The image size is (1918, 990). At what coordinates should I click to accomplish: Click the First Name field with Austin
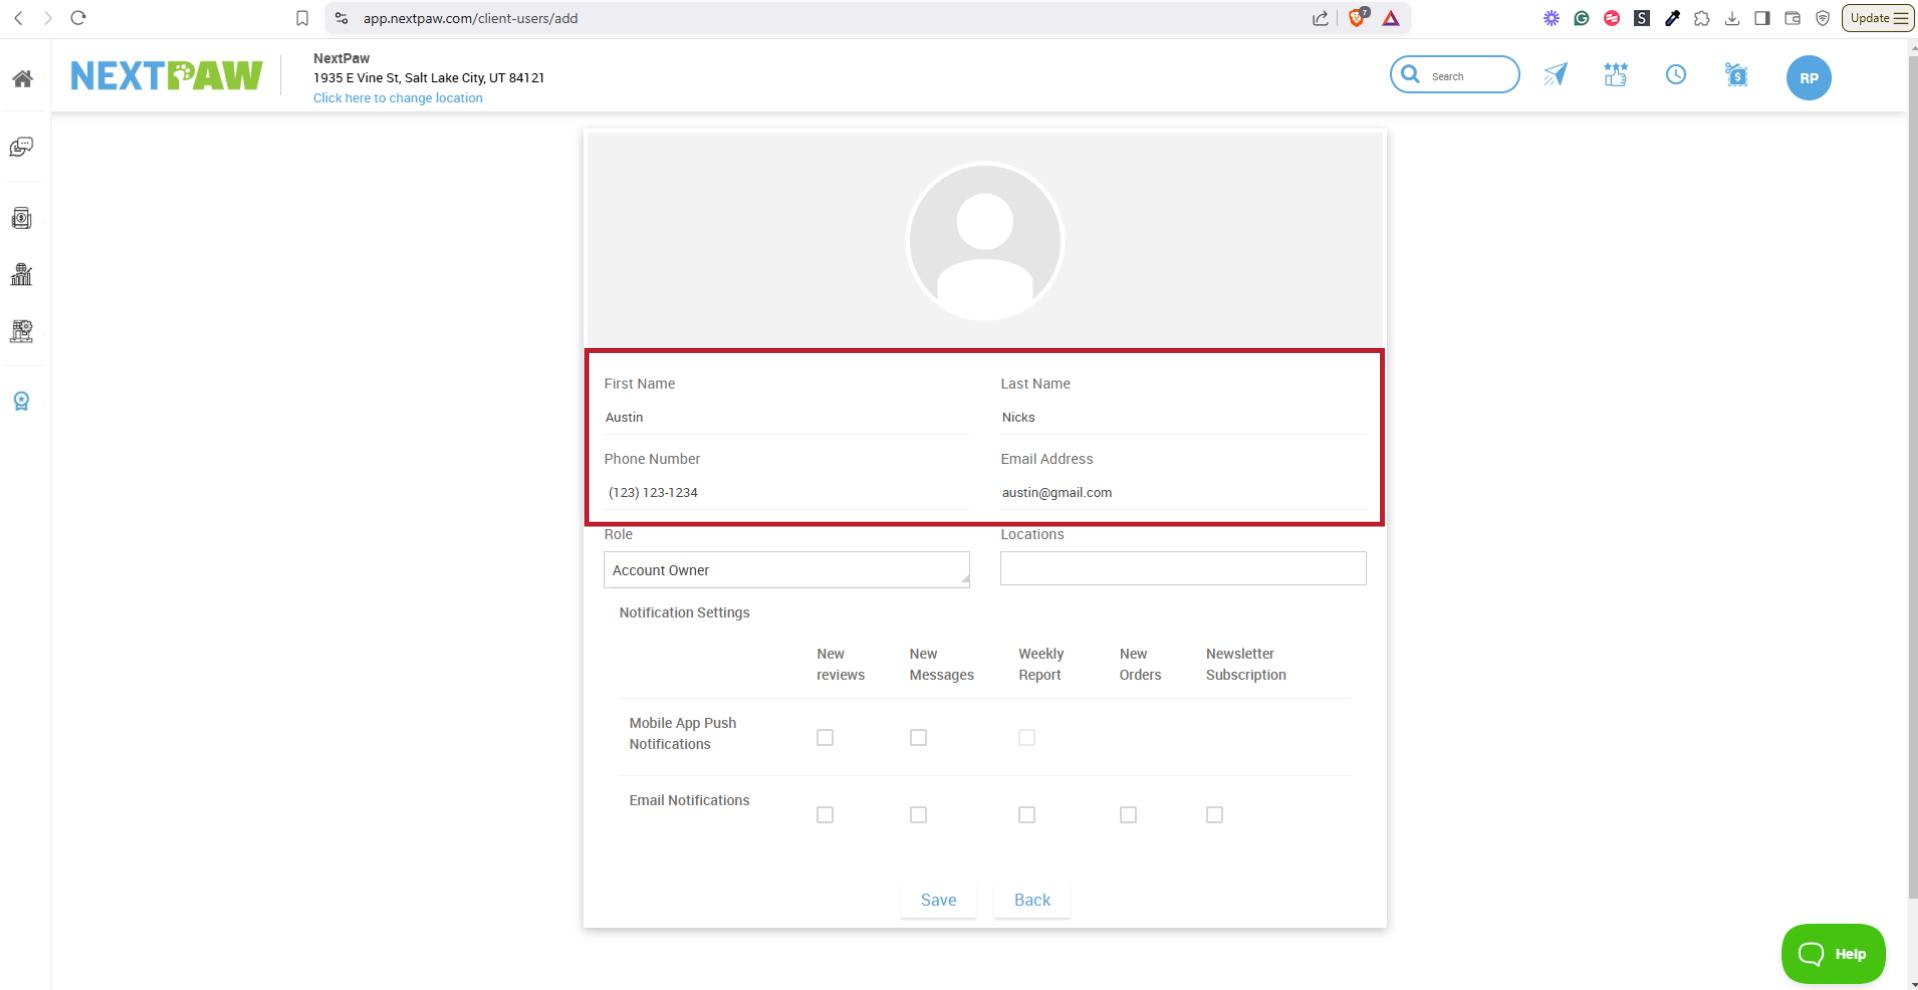click(787, 418)
